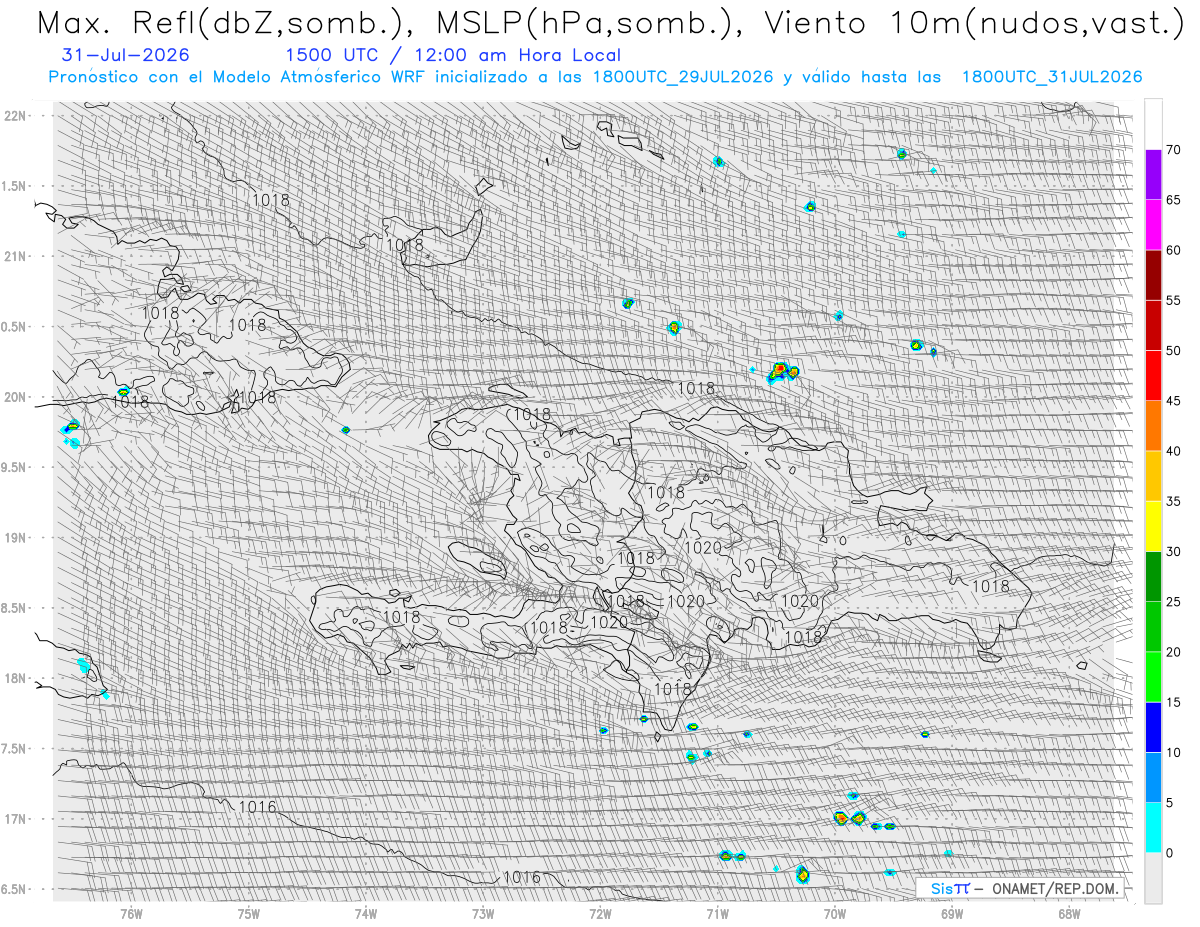Click the orange 40-45 dBZ color segment

pos(1153,426)
